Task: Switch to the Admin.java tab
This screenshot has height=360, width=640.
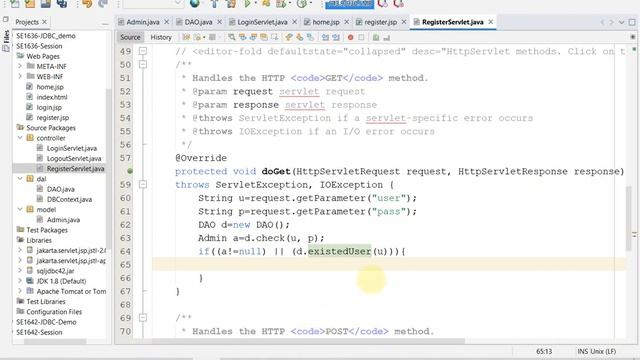Action: click(x=142, y=22)
